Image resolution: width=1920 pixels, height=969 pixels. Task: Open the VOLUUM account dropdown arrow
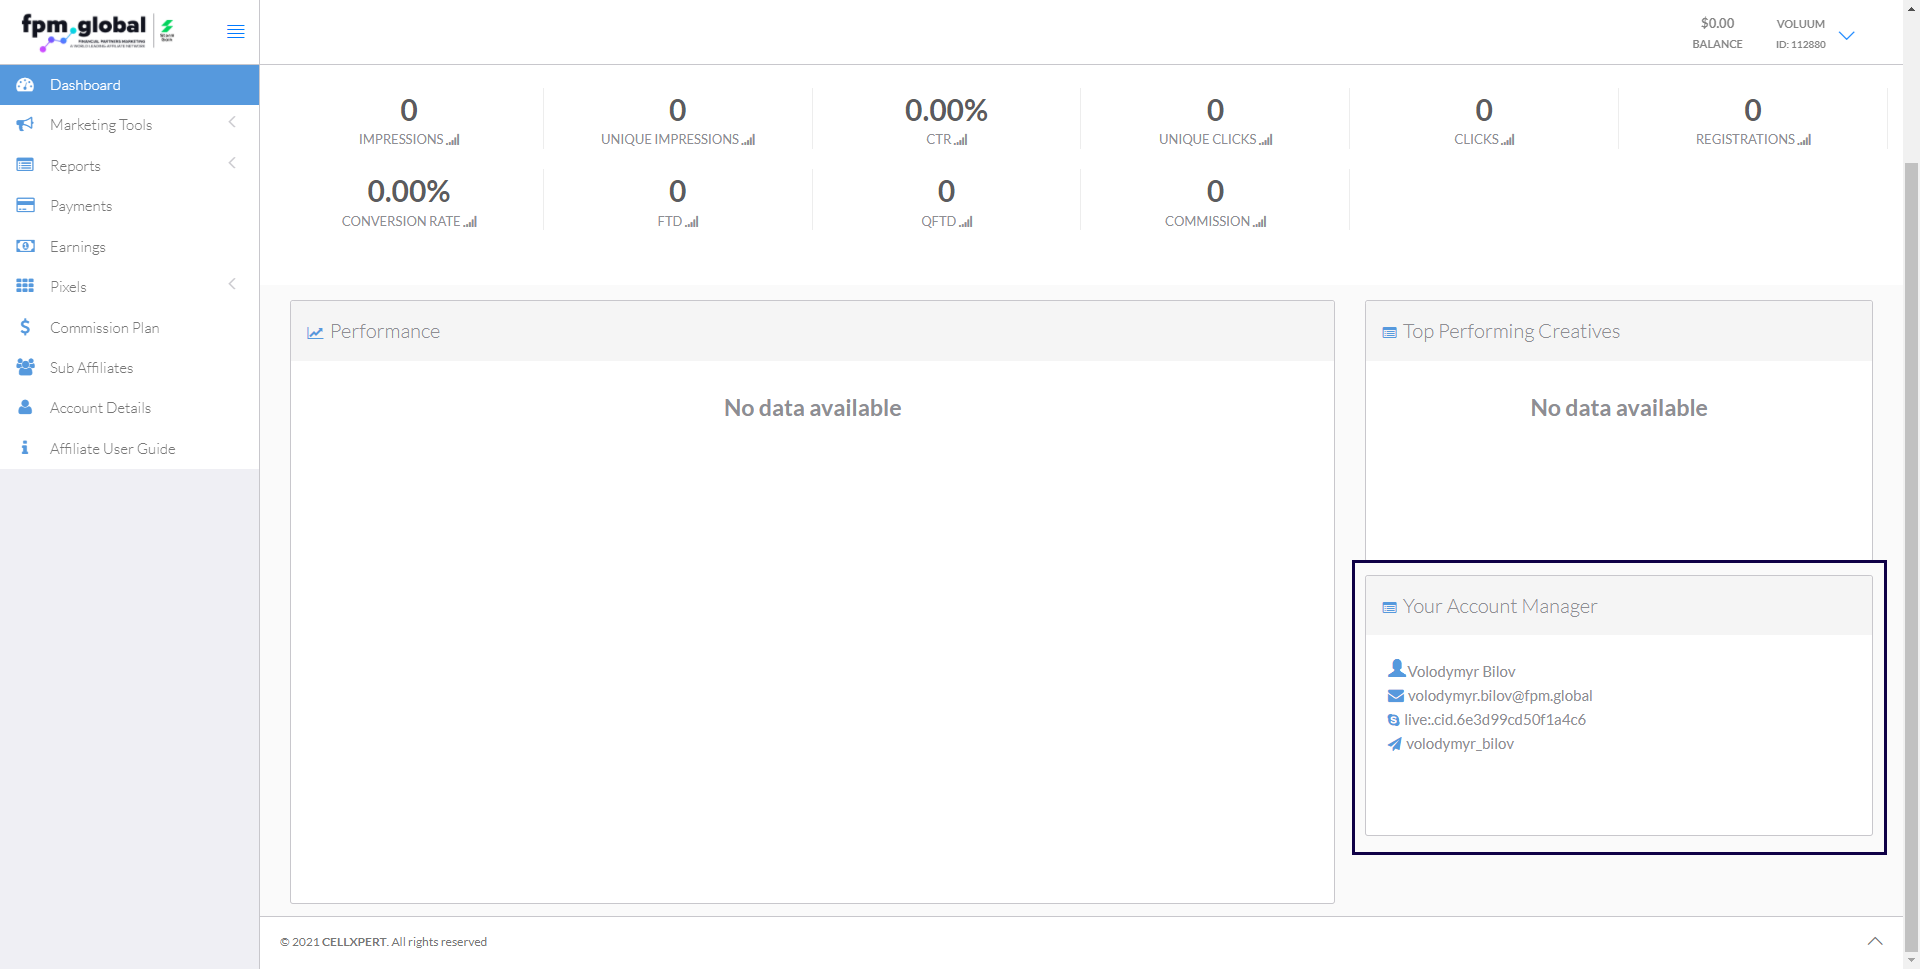1847,36
